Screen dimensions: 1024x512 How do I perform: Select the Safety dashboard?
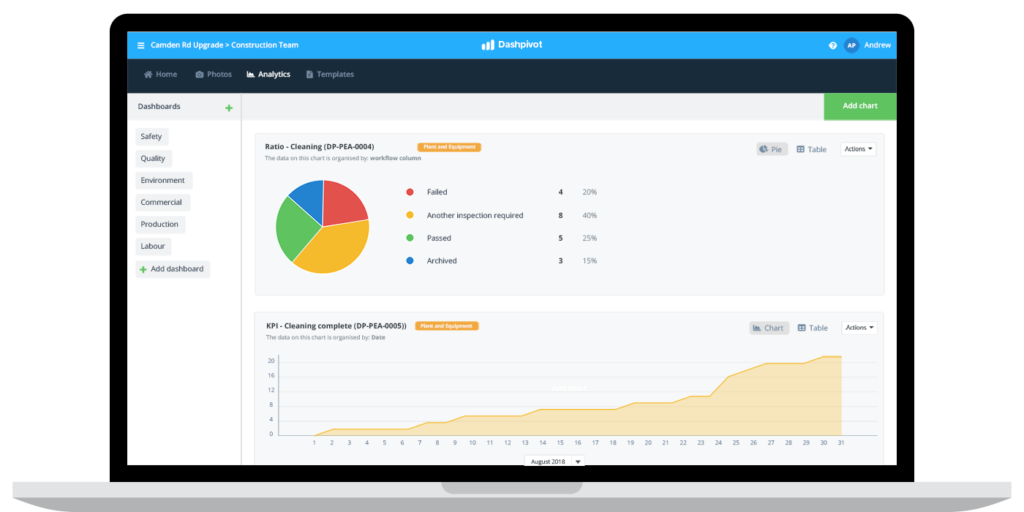(x=151, y=136)
